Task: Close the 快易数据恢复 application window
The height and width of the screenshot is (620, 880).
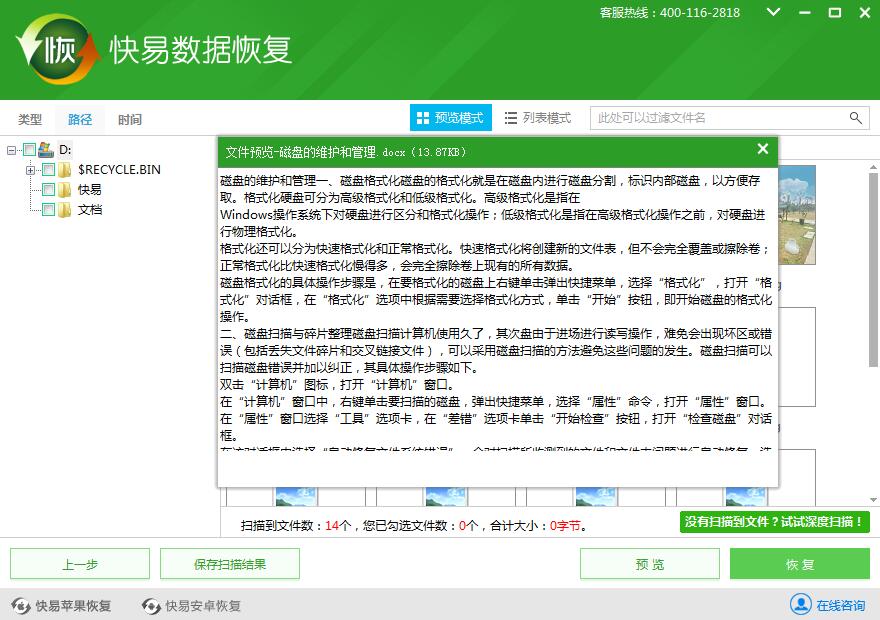Action: 865,12
